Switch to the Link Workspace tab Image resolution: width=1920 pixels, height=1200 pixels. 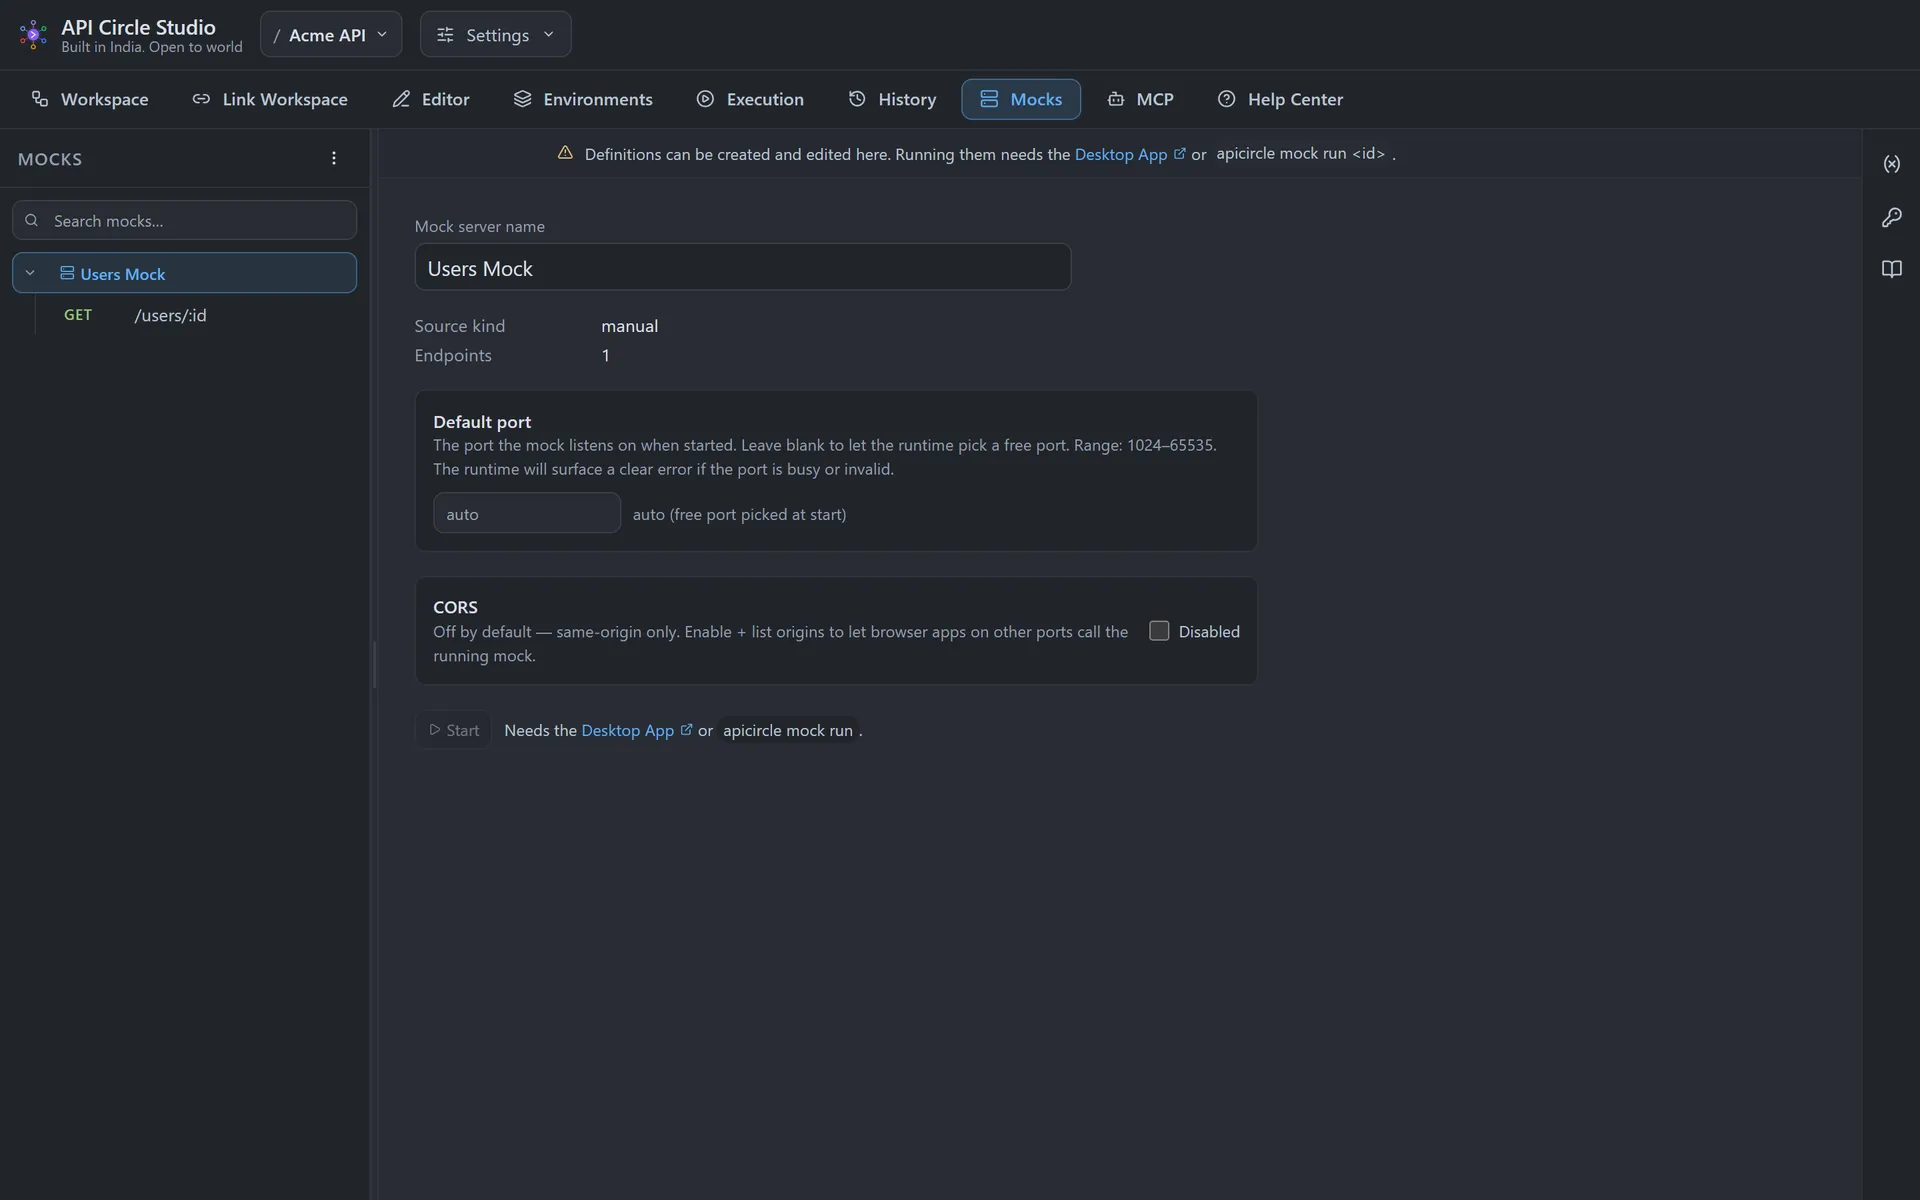pos(270,99)
